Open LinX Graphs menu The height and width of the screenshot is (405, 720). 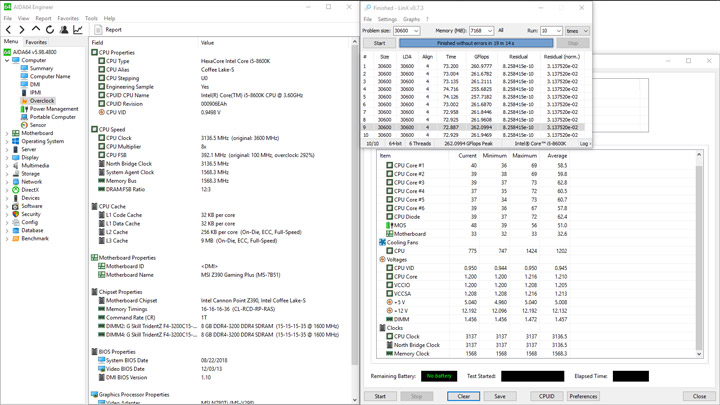pyautogui.click(x=411, y=19)
